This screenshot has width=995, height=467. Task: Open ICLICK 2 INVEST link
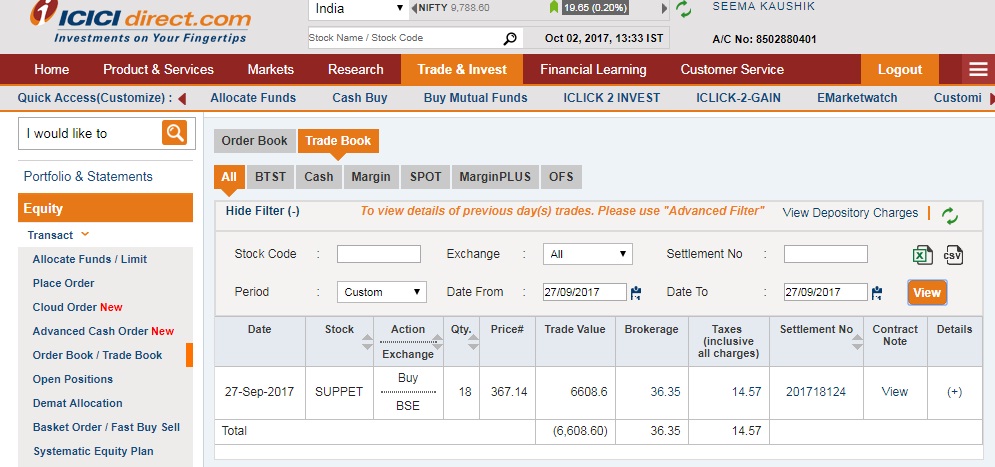coord(612,98)
